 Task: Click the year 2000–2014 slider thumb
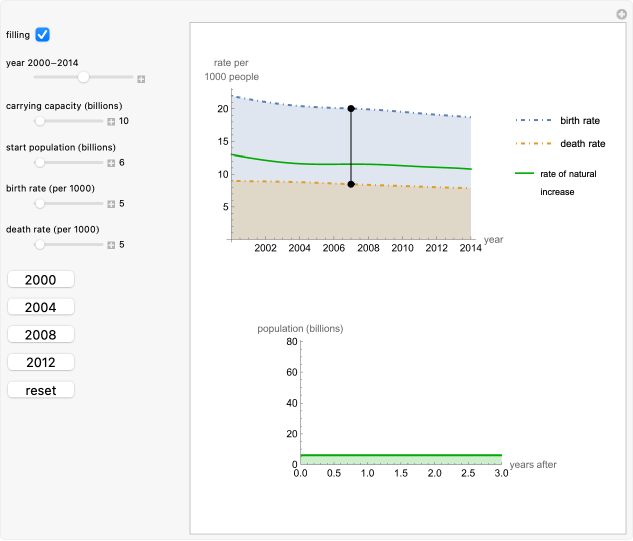(x=84, y=77)
